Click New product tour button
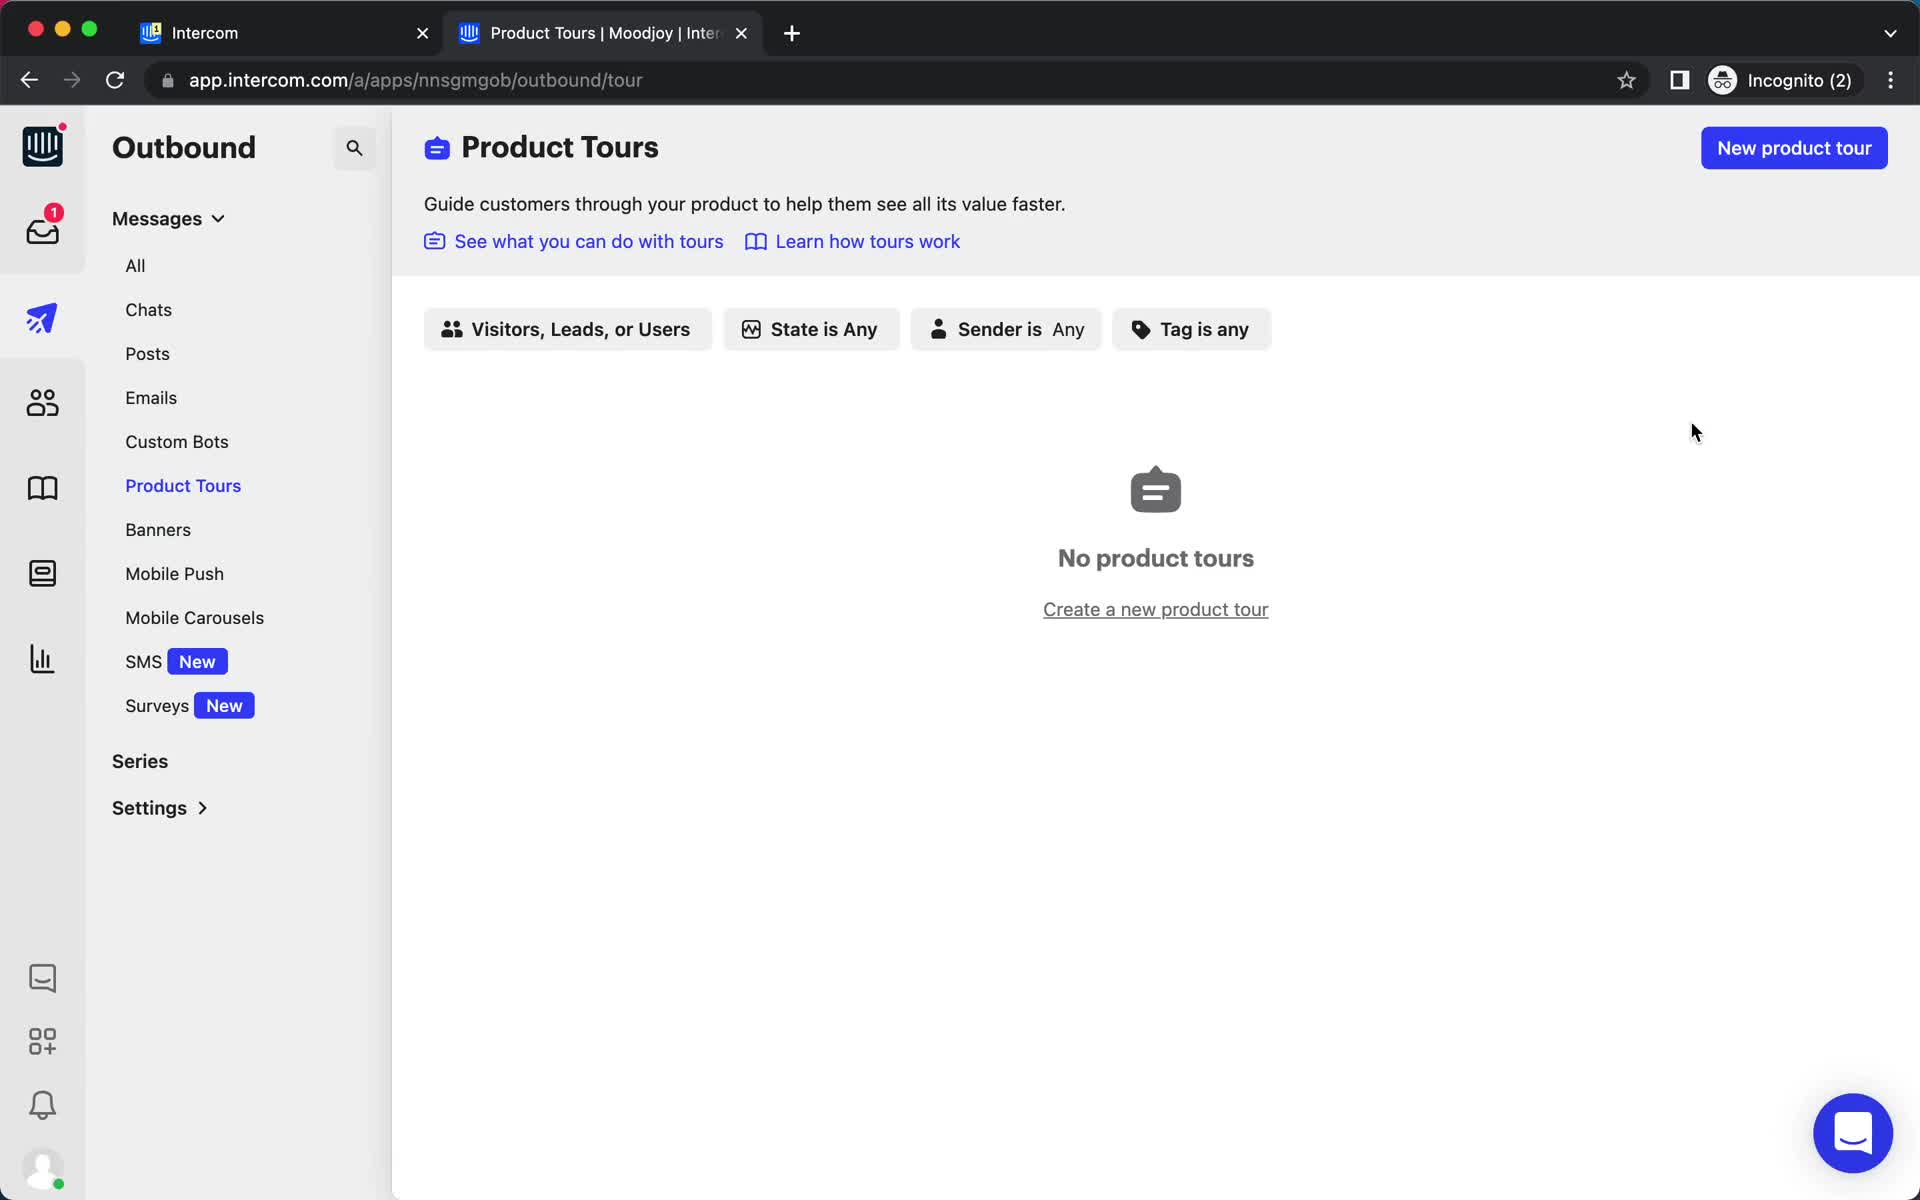 pyautogui.click(x=1794, y=148)
